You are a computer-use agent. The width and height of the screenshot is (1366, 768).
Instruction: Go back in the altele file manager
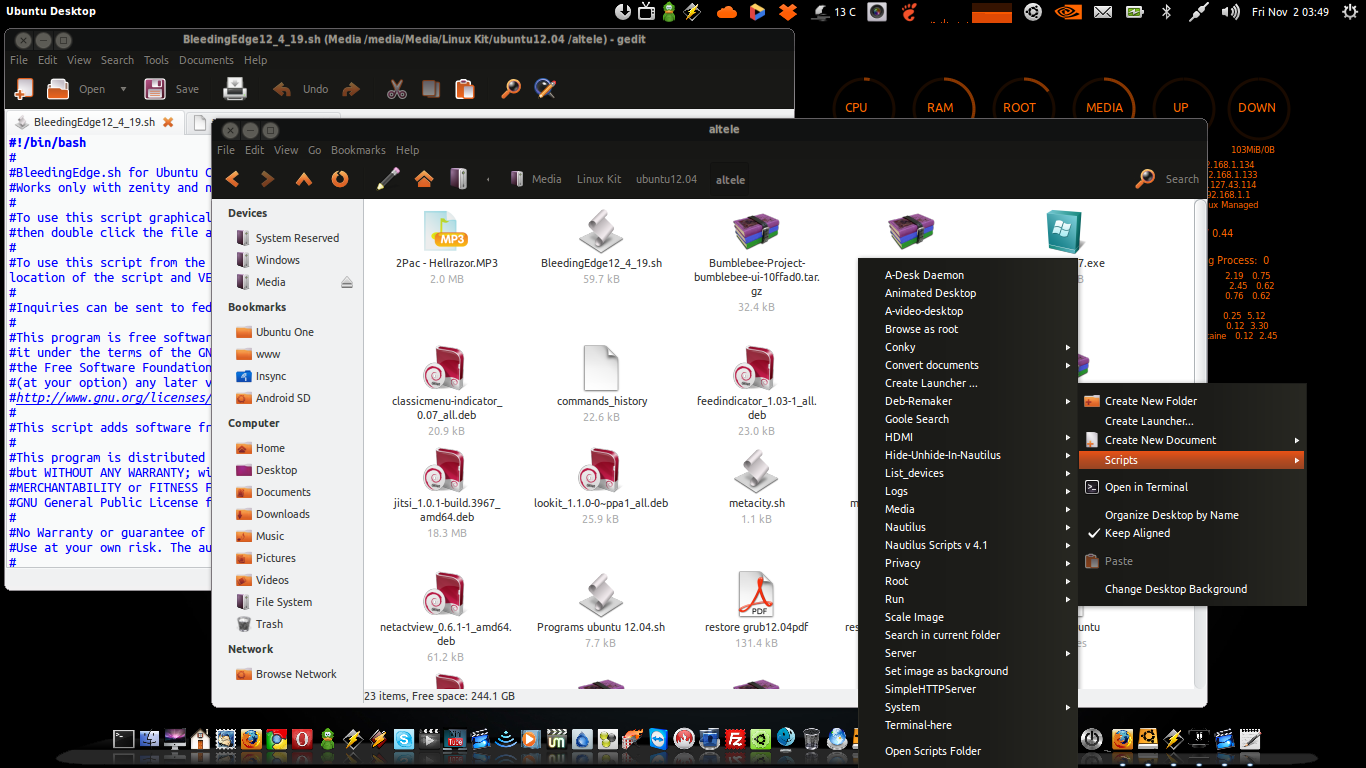pos(232,179)
